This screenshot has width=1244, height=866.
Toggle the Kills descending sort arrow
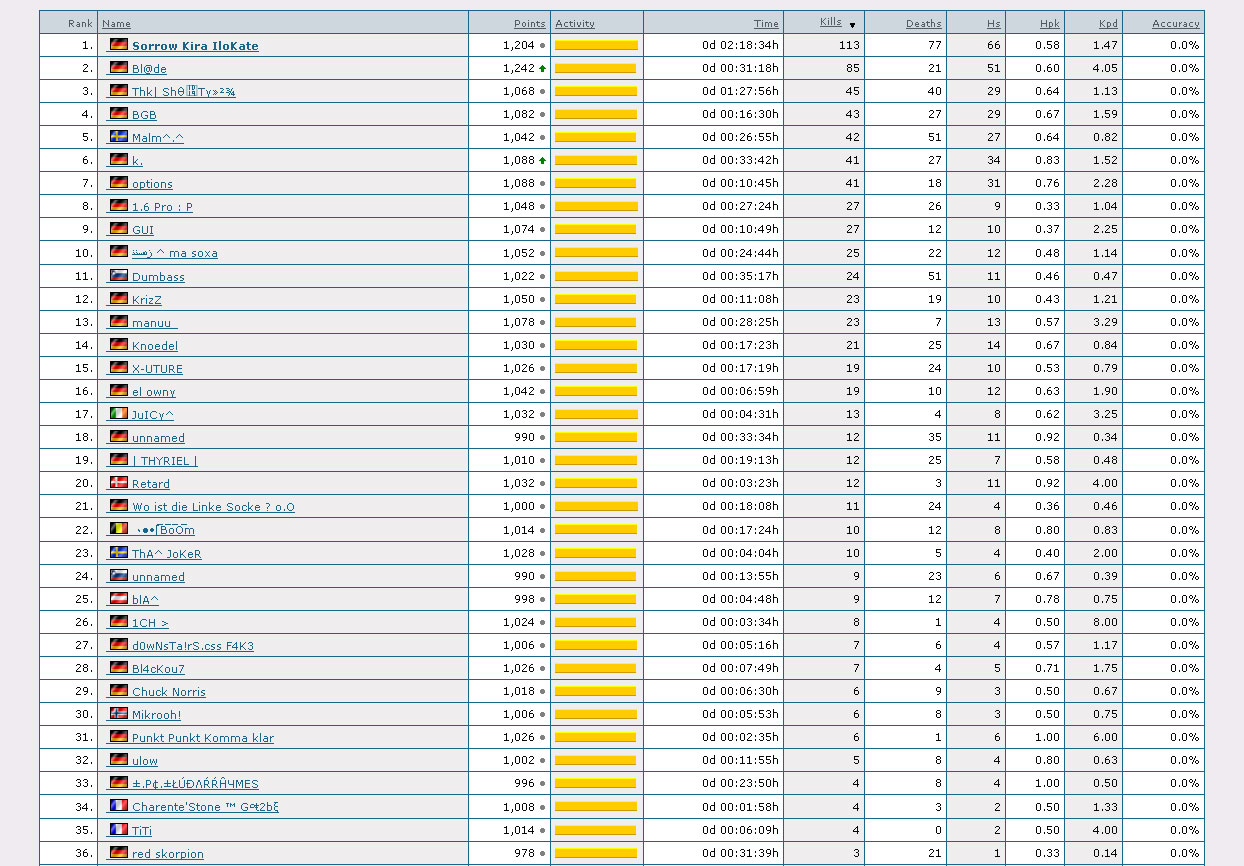coord(852,25)
